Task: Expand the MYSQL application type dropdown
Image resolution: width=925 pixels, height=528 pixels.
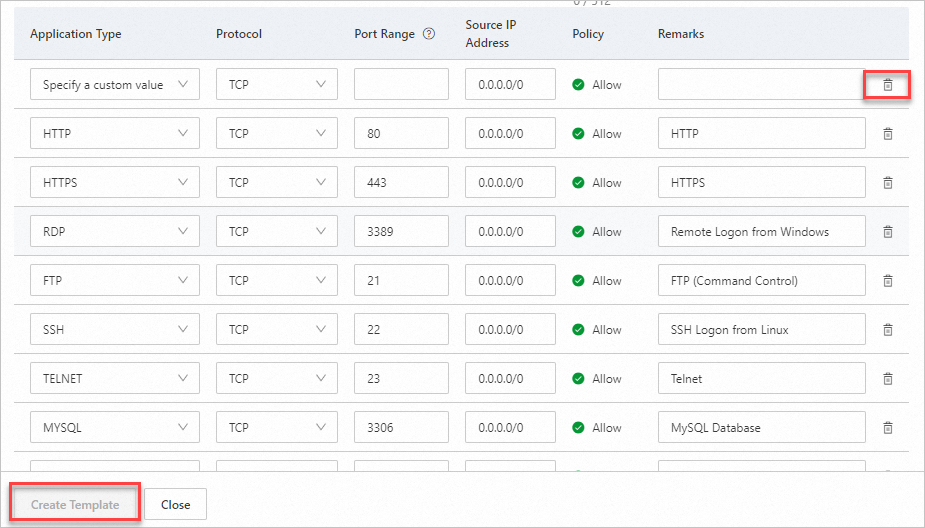Action: click(x=114, y=428)
